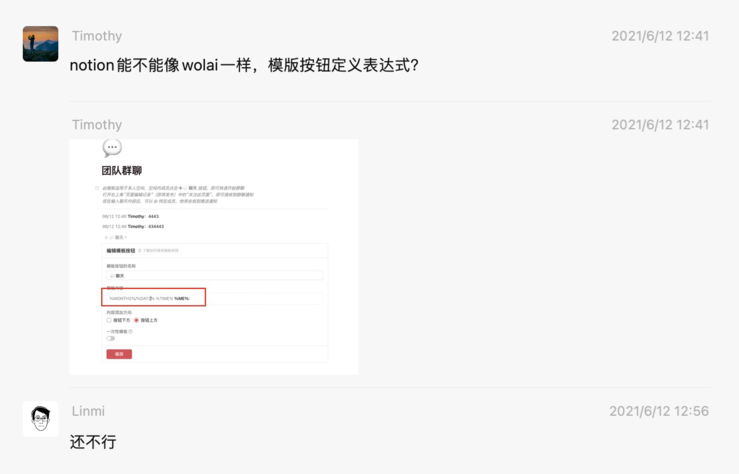Click the template content field with %MONTH2%
This screenshot has height=474, width=739.
[x=214, y=298]
